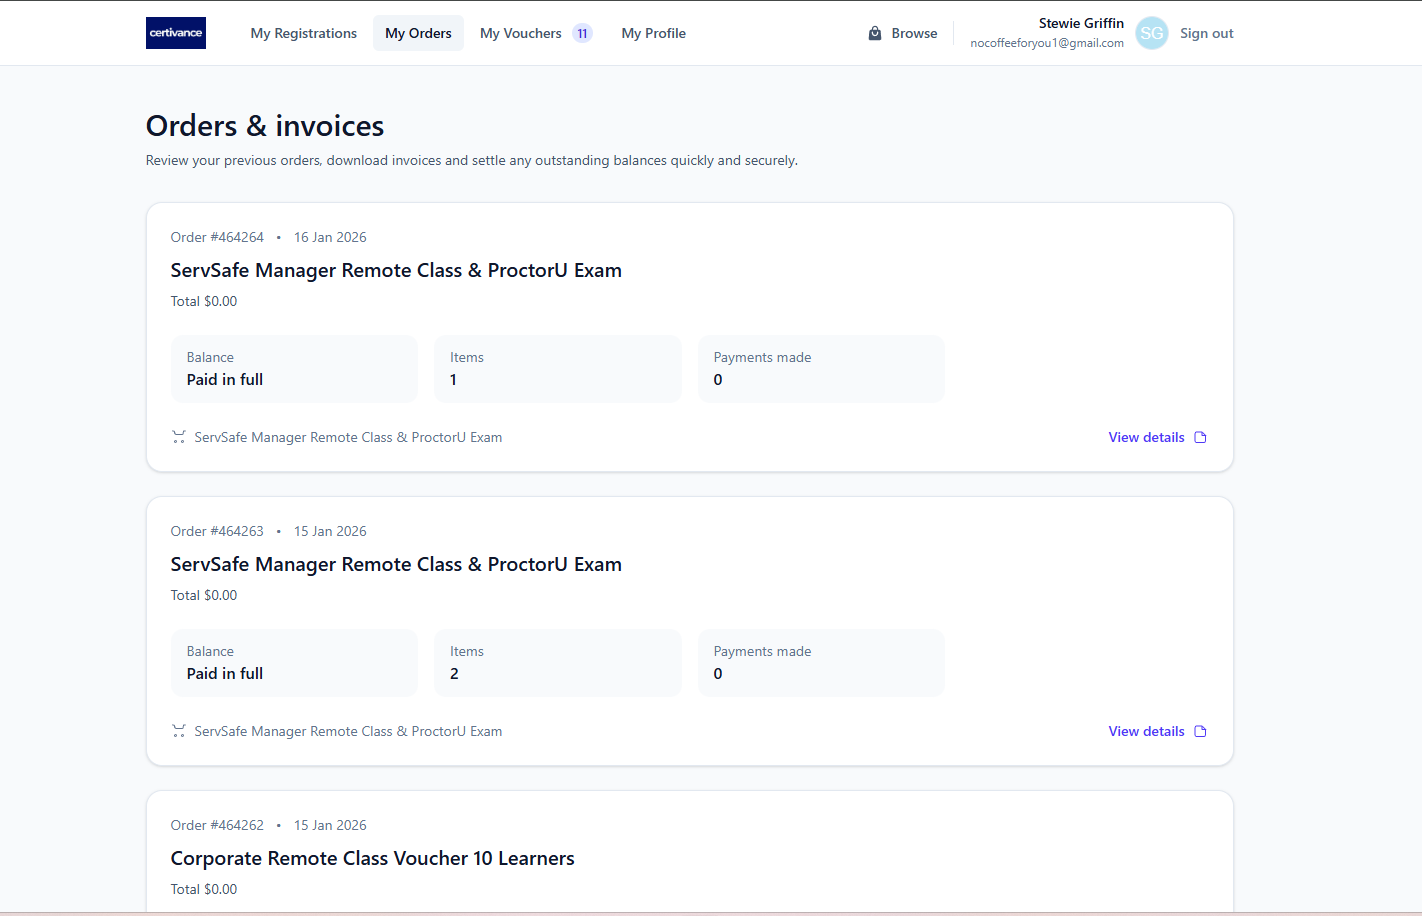Click cart icon in order #464264 item line
Image resolution: width=1422 pixels, height=916 pixels.
[x=179, y=437]
